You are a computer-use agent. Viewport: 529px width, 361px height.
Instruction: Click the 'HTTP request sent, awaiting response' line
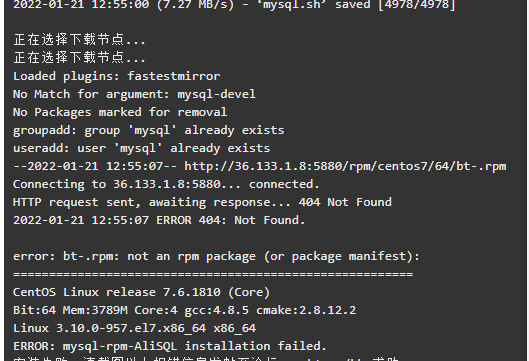pyautogui.click(x=202, y=202)
